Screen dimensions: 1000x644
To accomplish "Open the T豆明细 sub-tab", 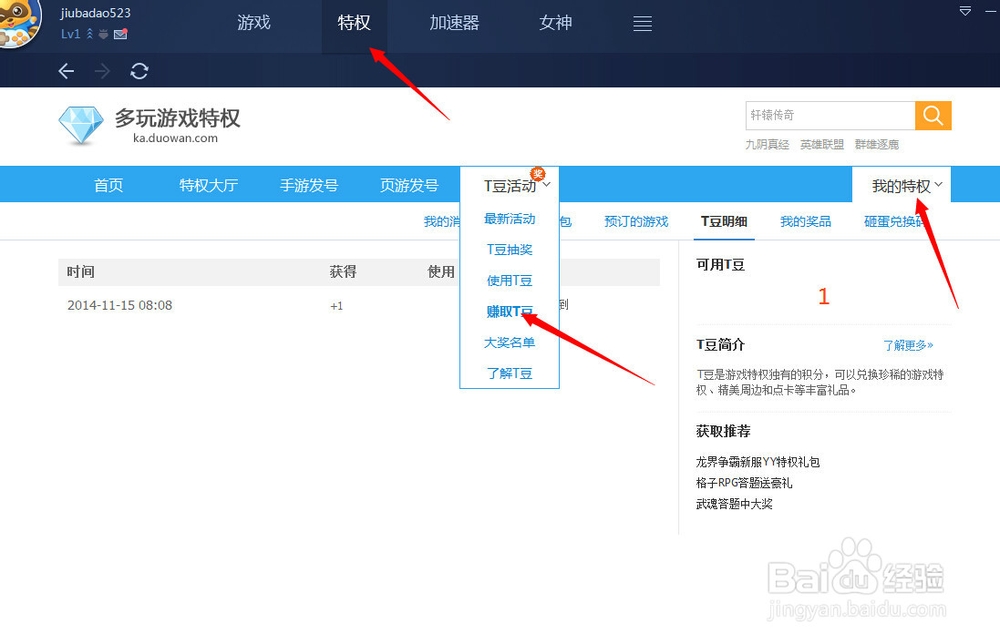I will tap(724, 221).
